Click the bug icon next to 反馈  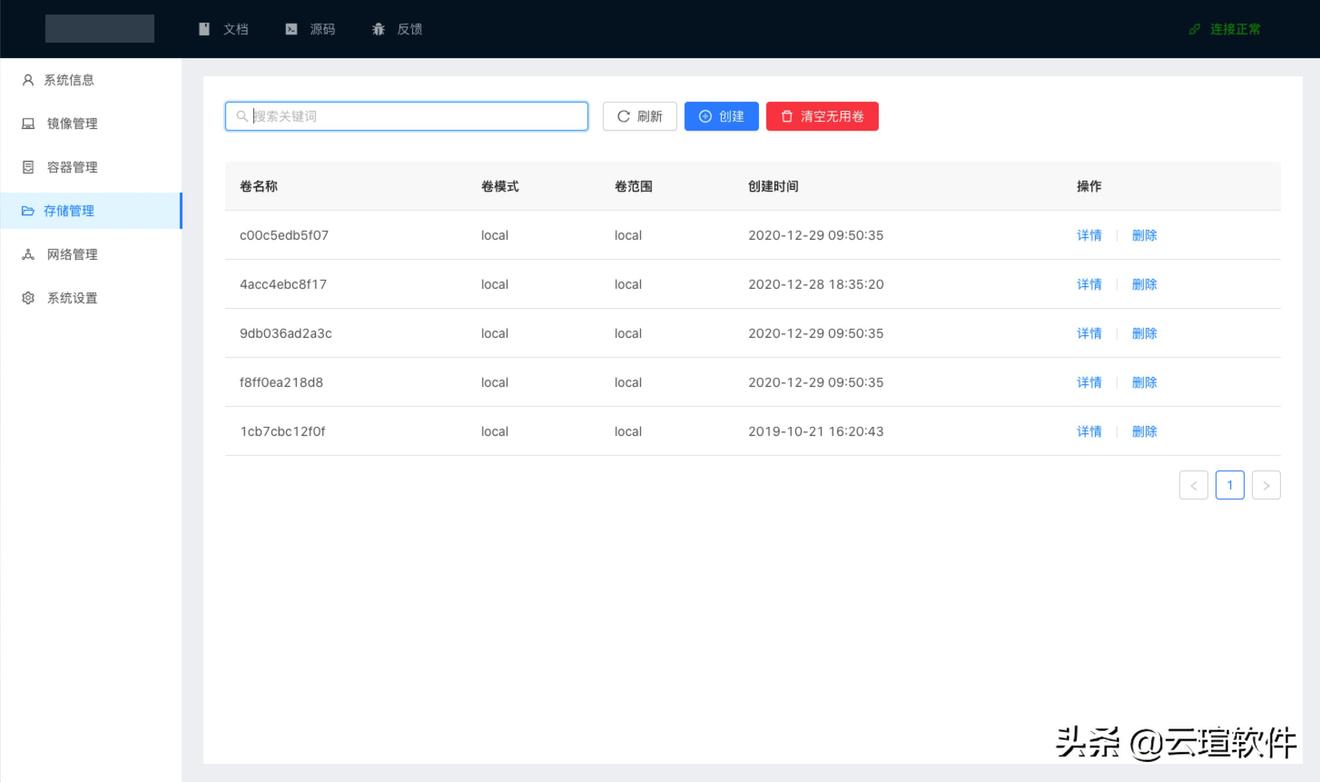[x=378, y=29]
